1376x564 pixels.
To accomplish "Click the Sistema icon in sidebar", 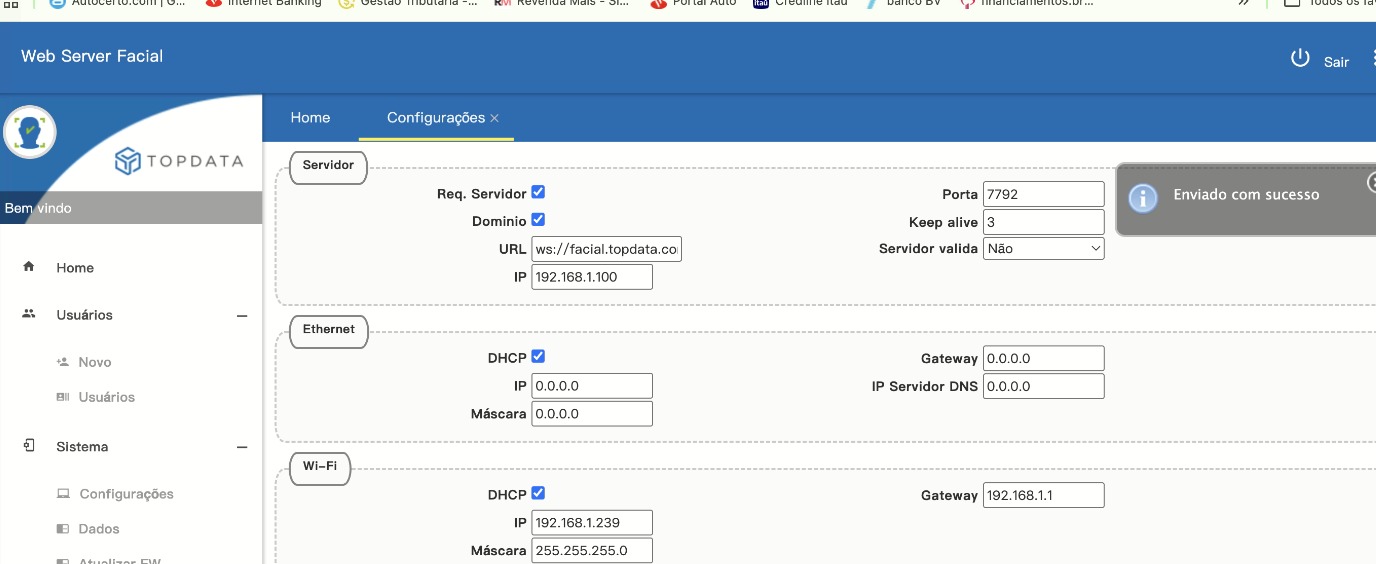I will (29, 446).
